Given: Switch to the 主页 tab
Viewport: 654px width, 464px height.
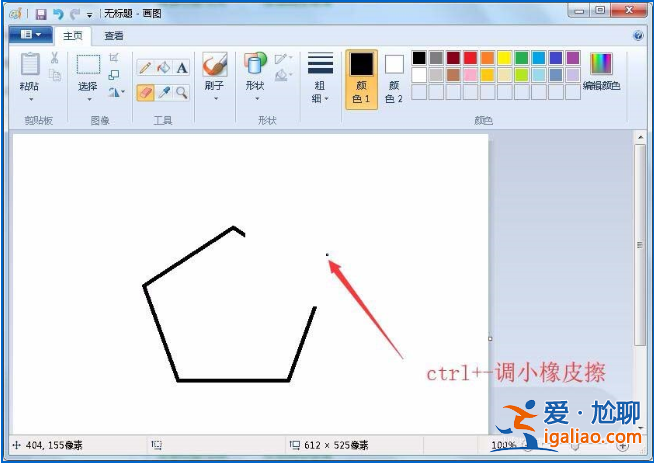Looking at the screenshot, I should coord(73,36).
